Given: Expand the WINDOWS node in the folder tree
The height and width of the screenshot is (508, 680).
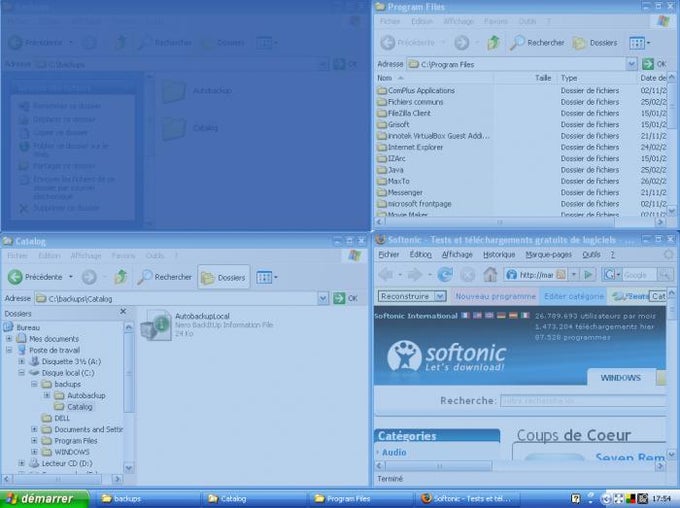Looking at the screenshot, I should point(34,452).
